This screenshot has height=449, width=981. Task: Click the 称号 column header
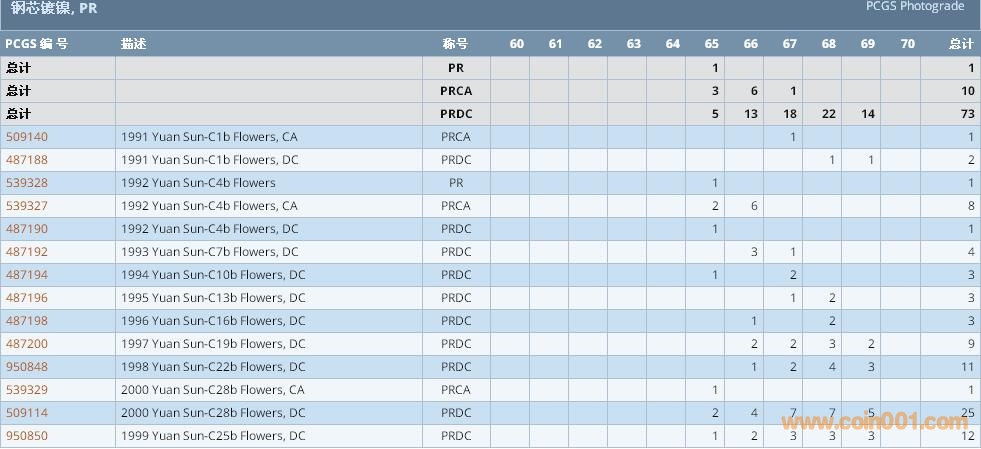pos(455,44)
